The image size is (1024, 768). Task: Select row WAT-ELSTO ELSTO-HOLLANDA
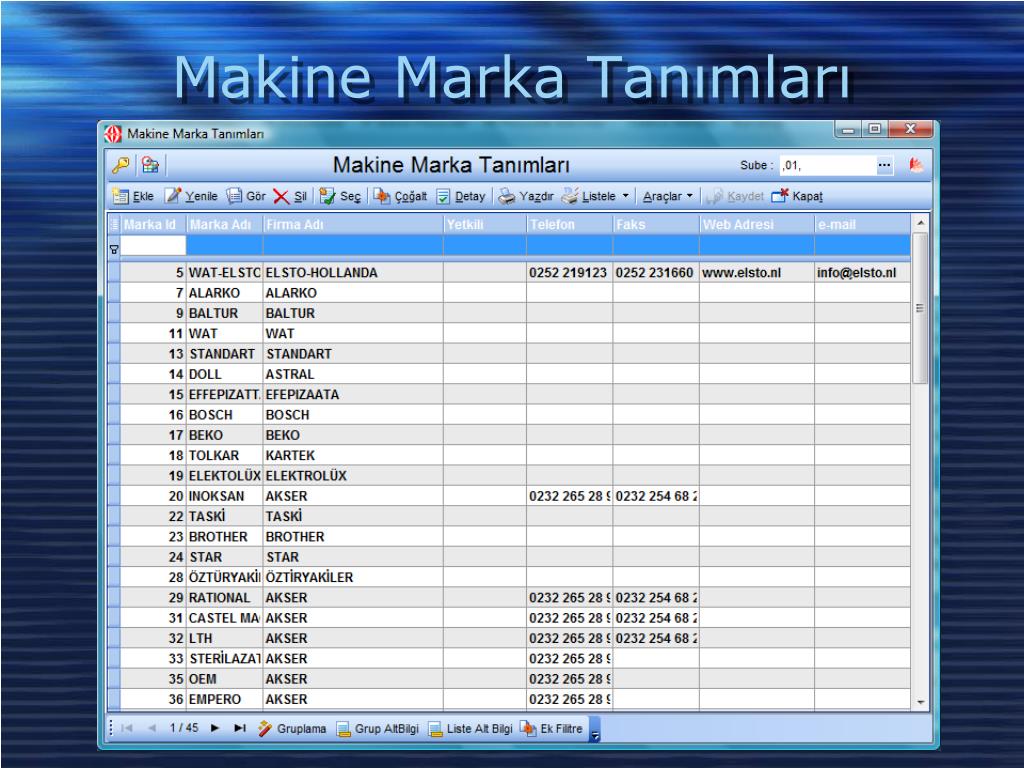509,272
